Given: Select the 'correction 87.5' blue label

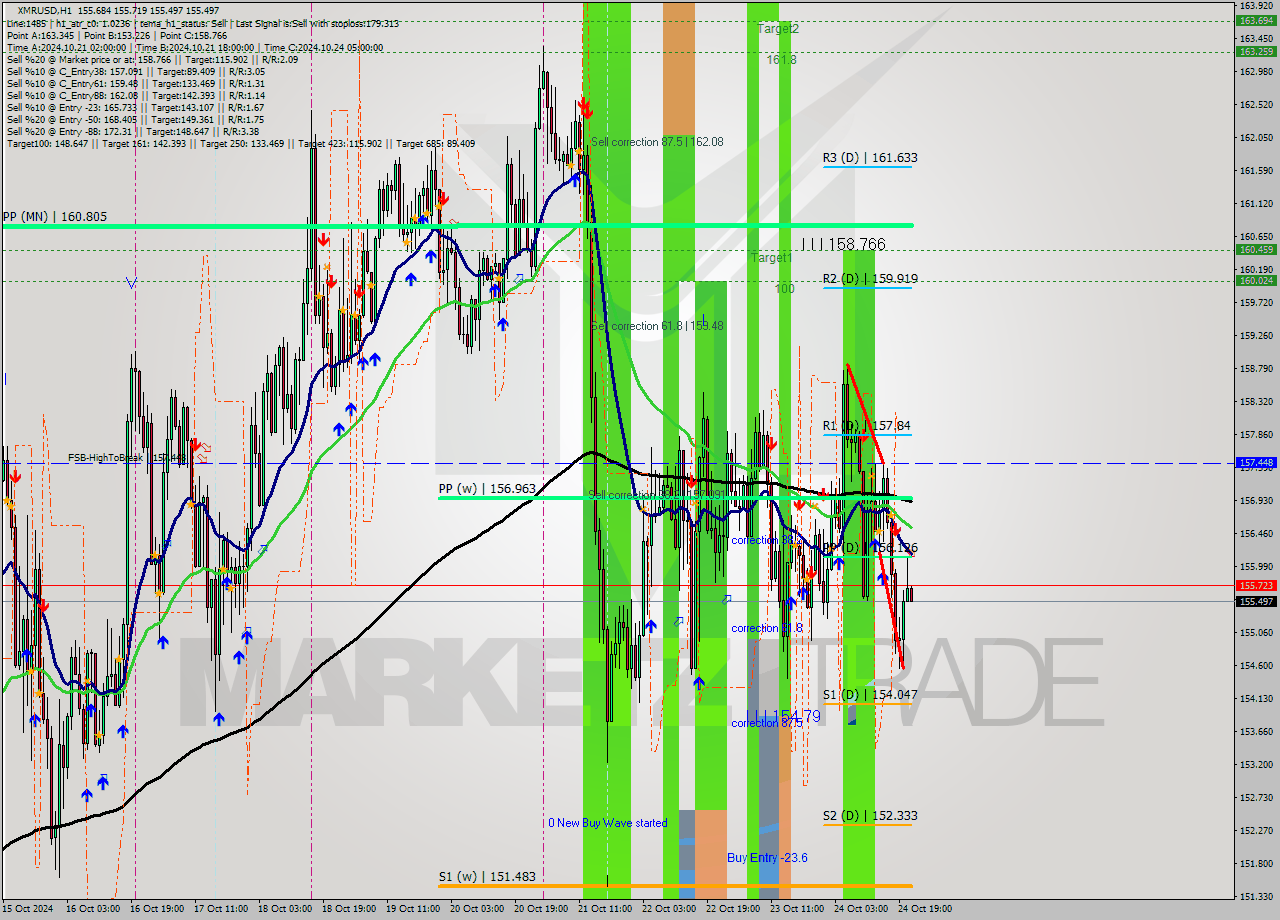Looking at the screenshot, I should (768, 722).
